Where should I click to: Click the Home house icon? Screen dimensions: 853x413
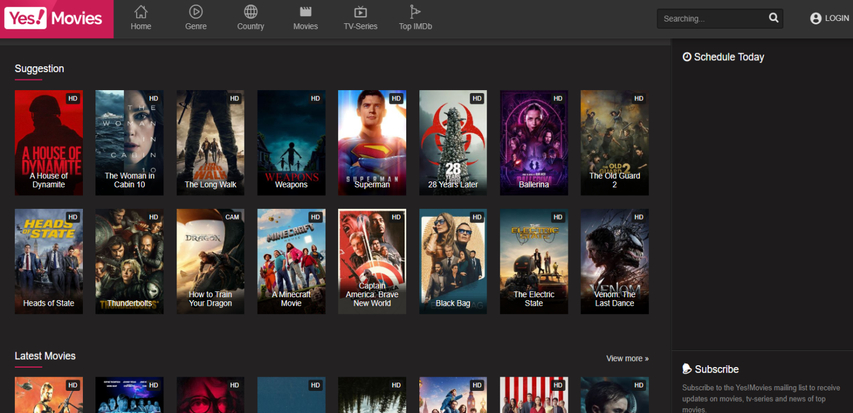point(141,11)
